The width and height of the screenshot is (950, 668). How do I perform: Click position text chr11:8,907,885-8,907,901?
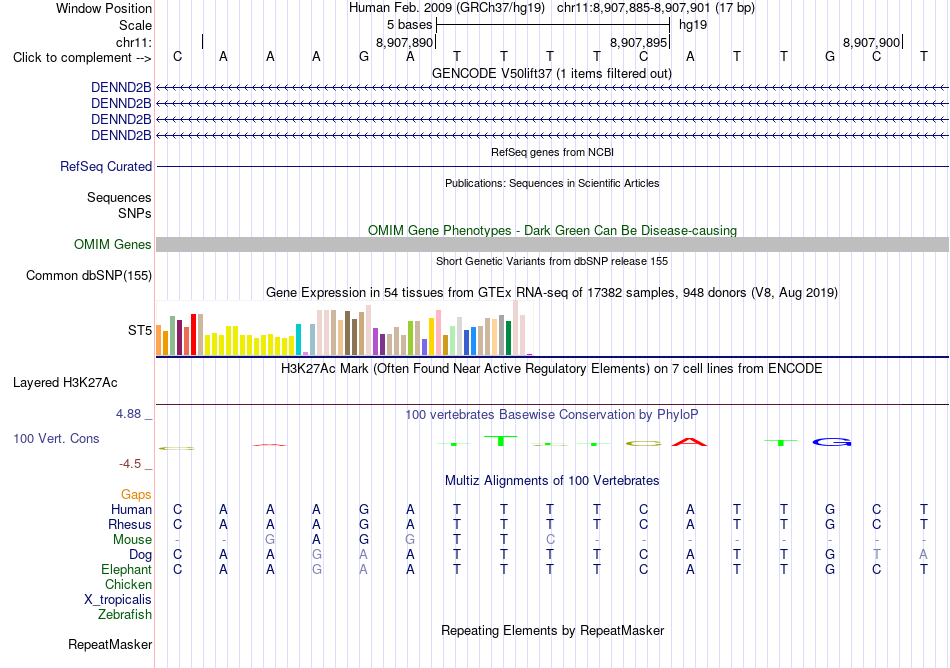click(656, 8)
